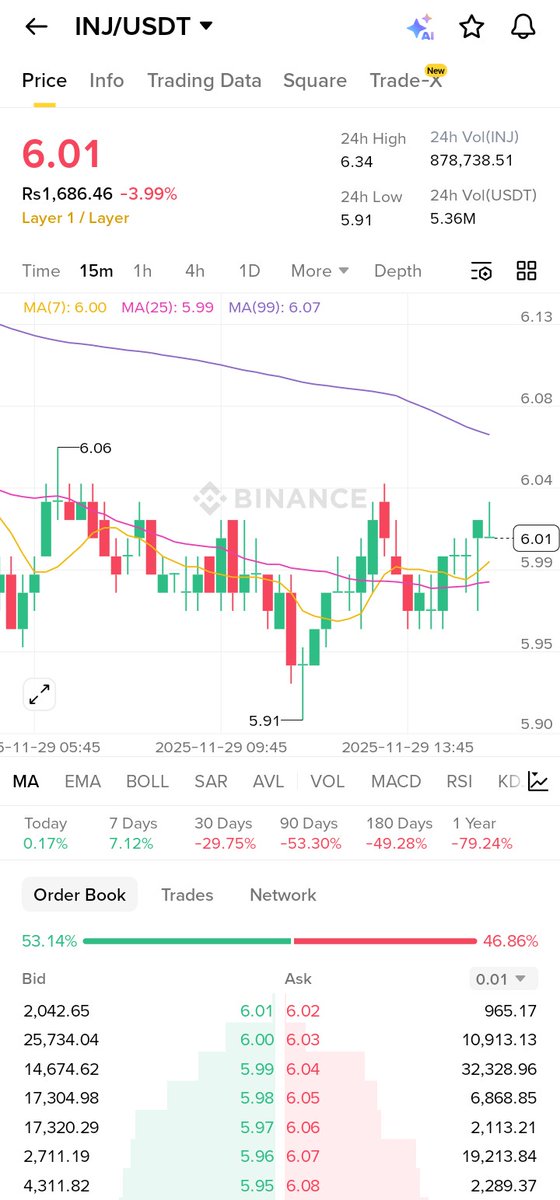
Task: Select the 1h timeframe
Action: tap(143, 271)
